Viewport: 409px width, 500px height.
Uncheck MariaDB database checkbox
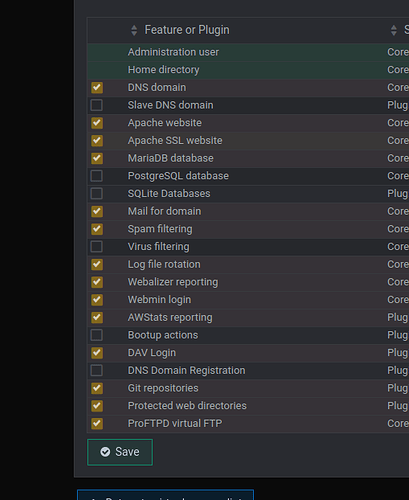coord(97,158)
